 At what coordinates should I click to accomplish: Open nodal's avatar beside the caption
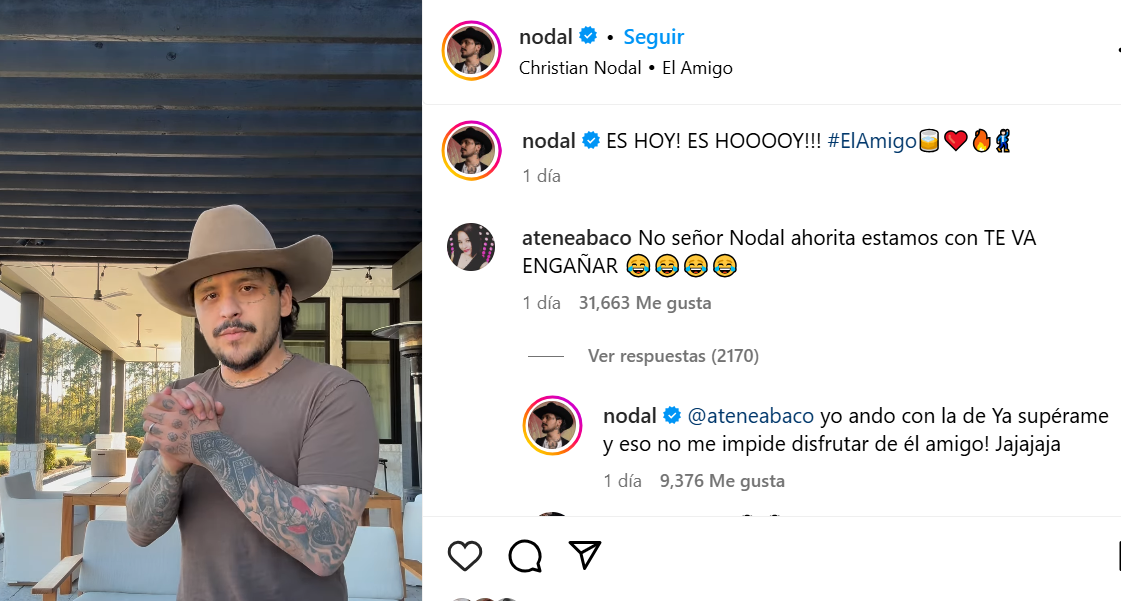(471, 151)
